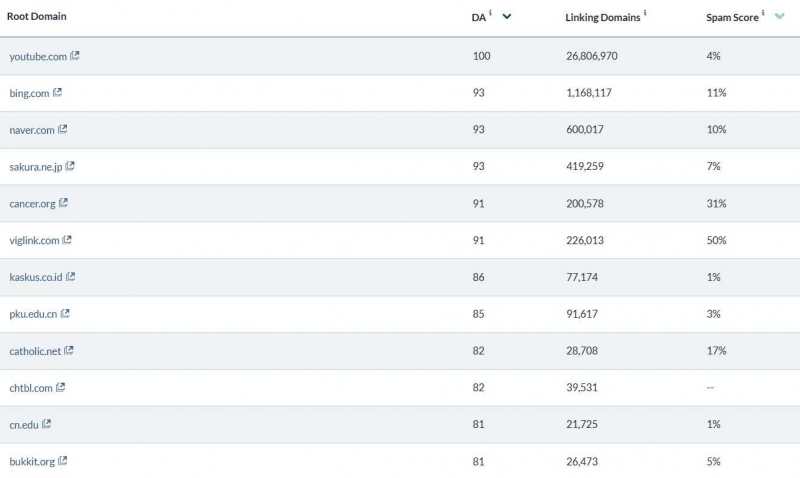Open the chtbl.com domain link

[31, 388]
